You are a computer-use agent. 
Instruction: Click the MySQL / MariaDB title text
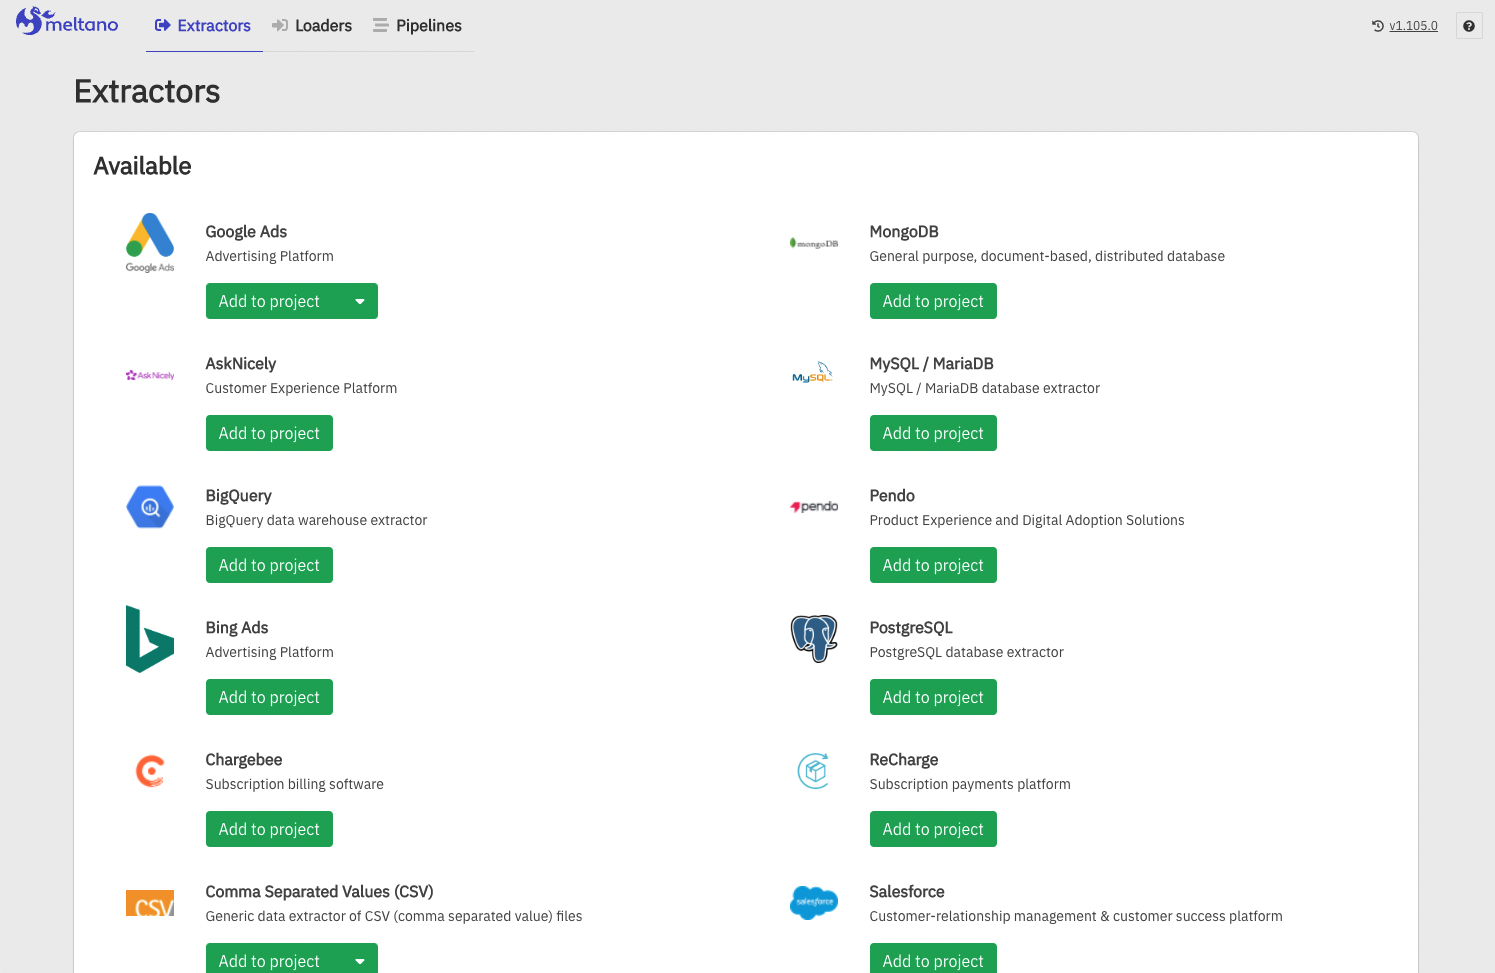pos(932,364)
